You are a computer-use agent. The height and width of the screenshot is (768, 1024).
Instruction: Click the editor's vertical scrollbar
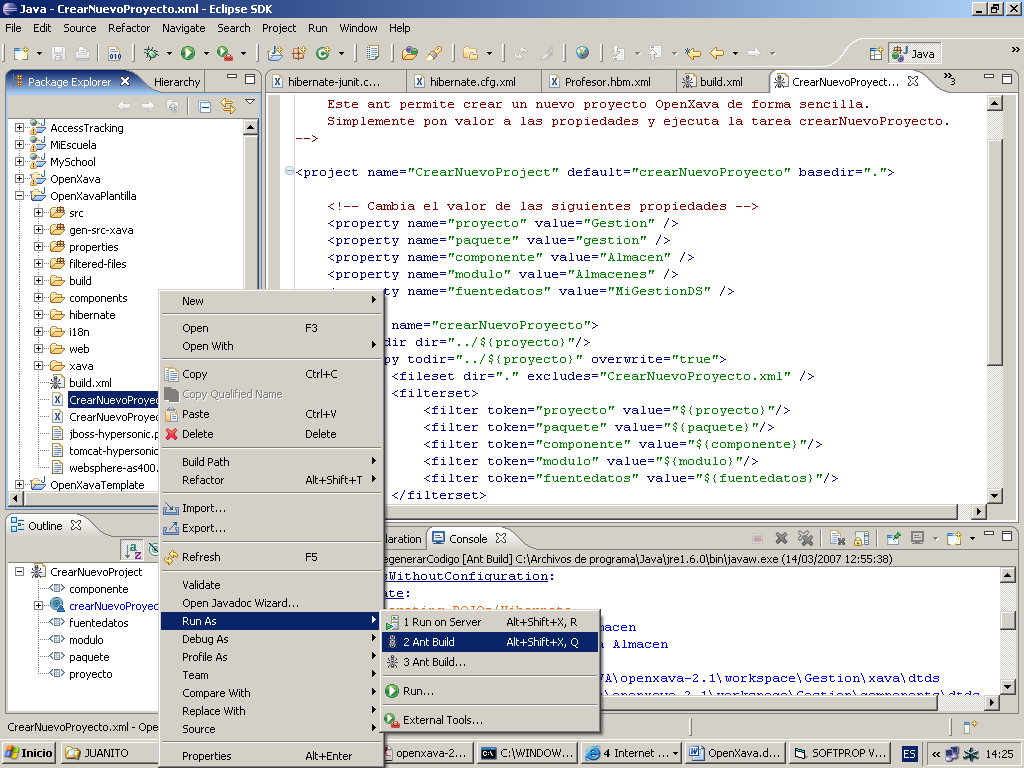pos(994,250)
